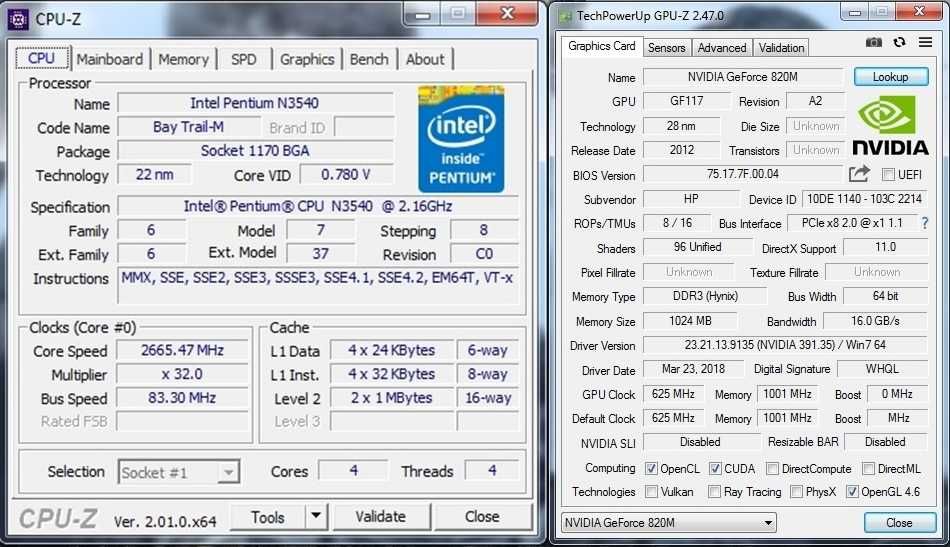
Task: Switch to the Memory tab
Action: pos(184,59)
